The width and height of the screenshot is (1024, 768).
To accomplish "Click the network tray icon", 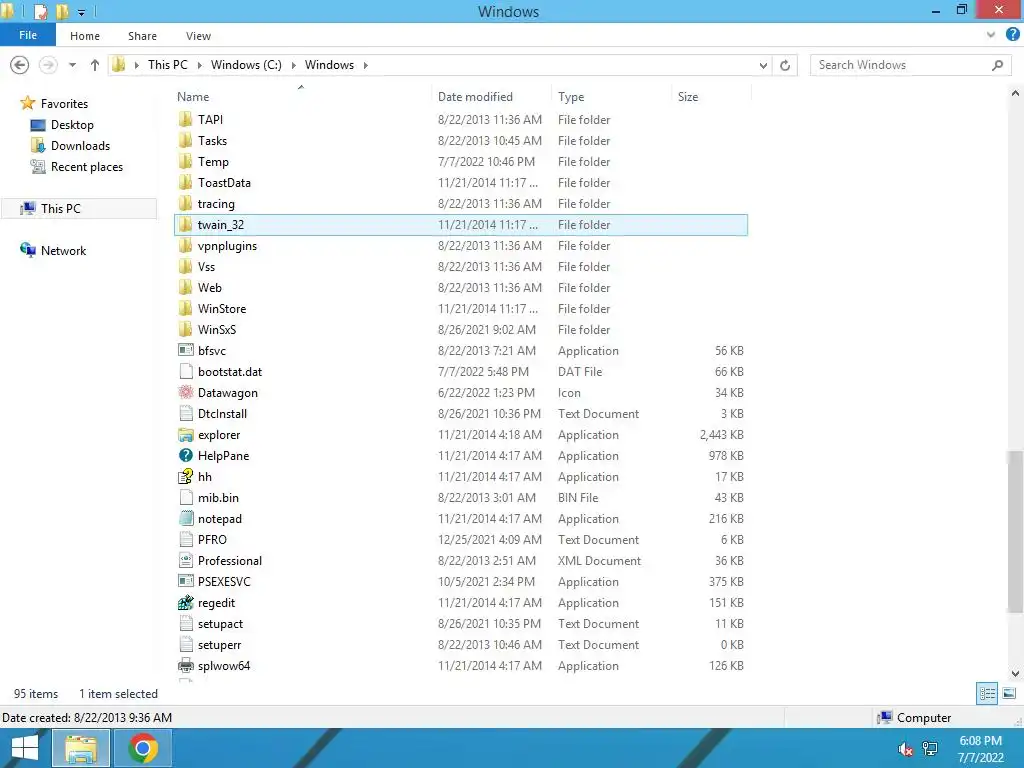I will 930,749.
